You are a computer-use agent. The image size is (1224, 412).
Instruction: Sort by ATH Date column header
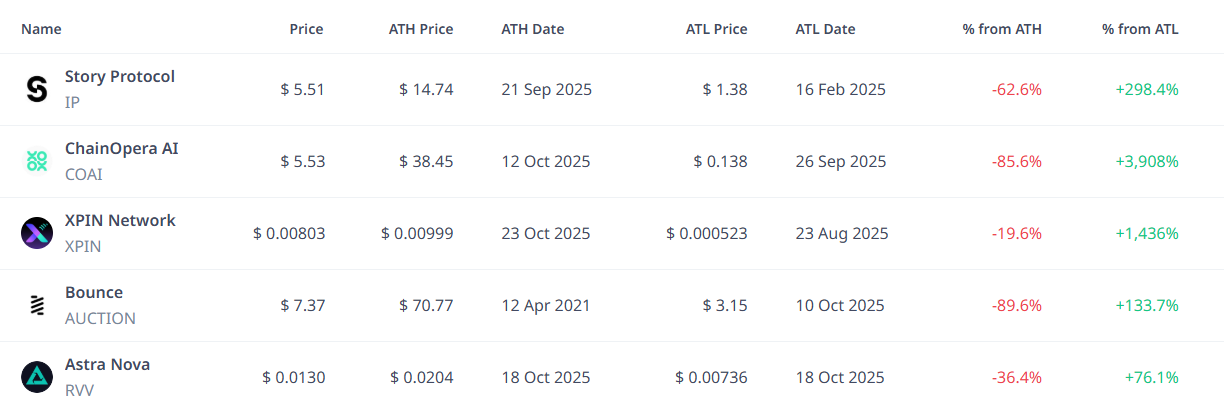coord(532,29)
